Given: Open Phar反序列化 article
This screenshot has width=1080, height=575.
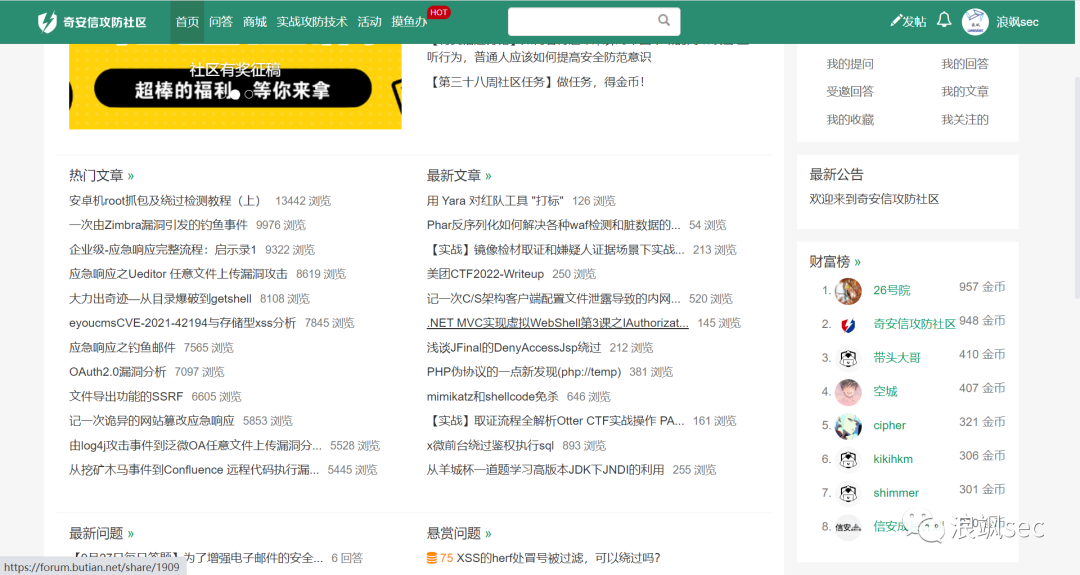Looking at the screenshot, I should [554, 225].
